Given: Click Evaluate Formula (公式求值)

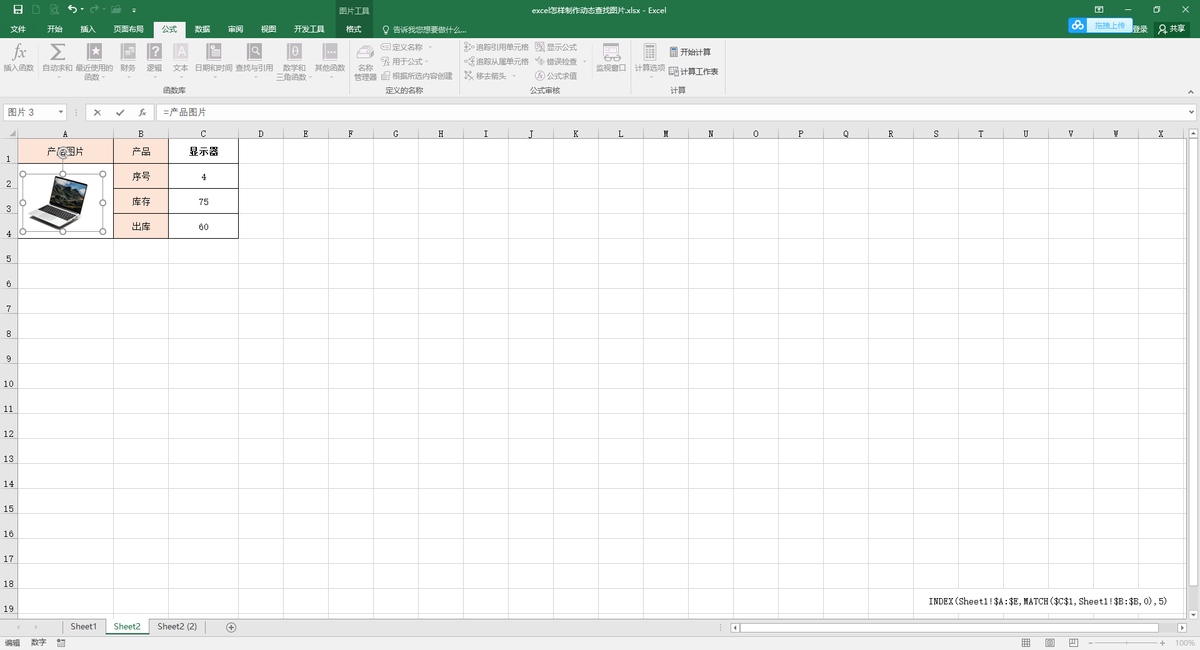Looking at the screenshot, I should coord(556,76).
